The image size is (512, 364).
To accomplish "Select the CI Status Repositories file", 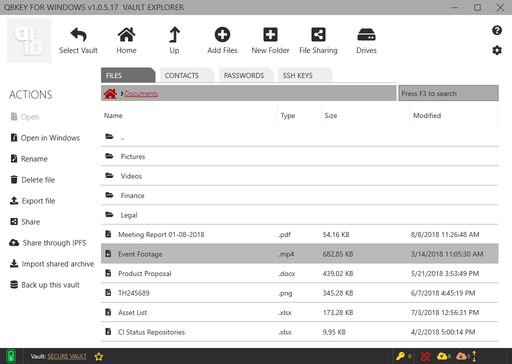I will [300, 332].
